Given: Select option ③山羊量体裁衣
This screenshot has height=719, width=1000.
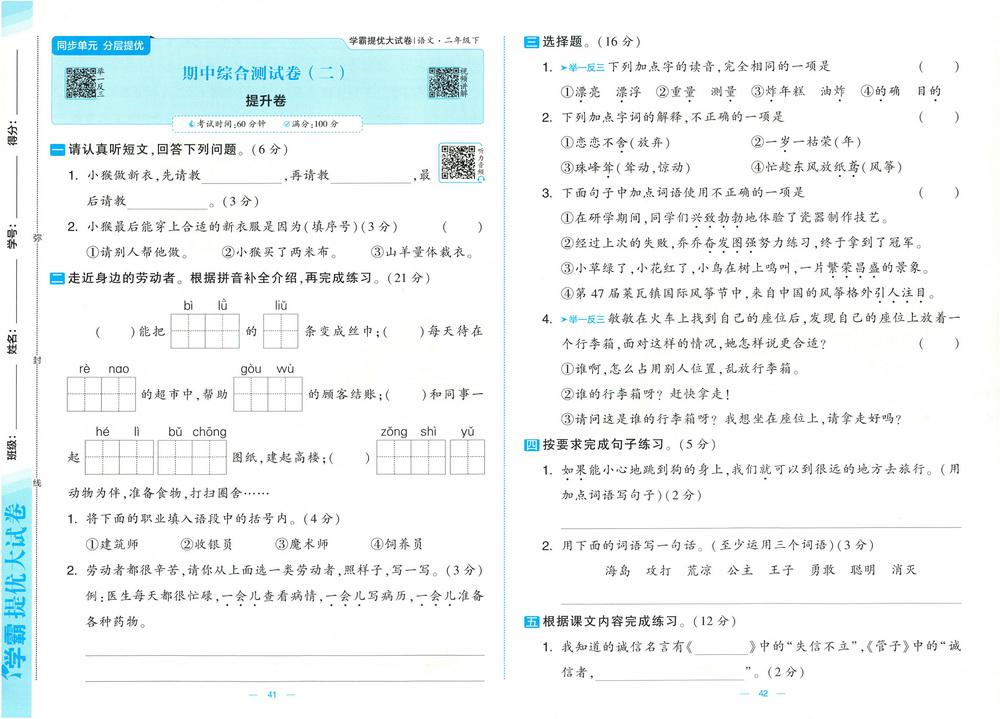Looking at the screenshot, I should click(x=423, y=252).
